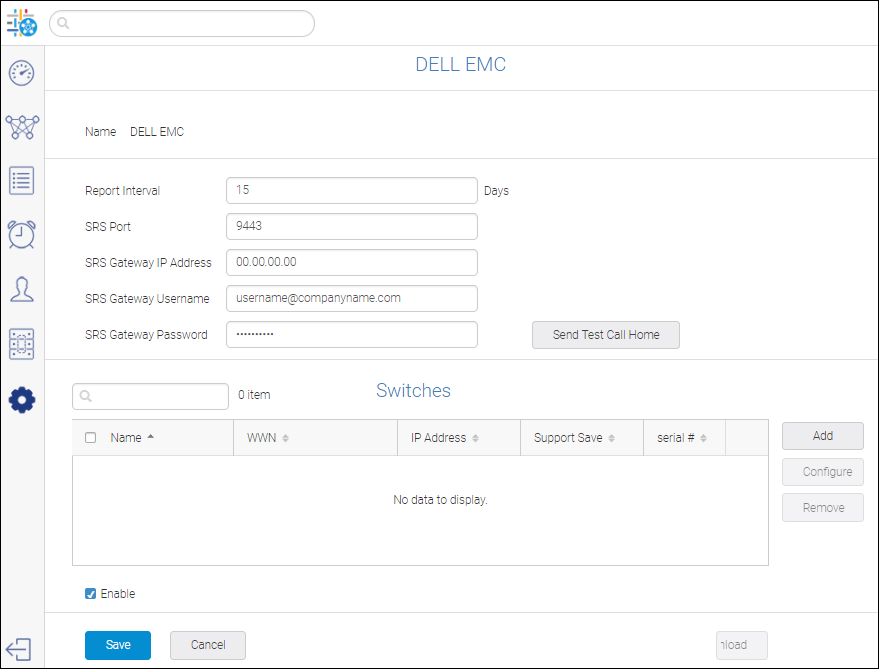Focus the Report Interval field

pyautogui.click(x=352, y=191)
